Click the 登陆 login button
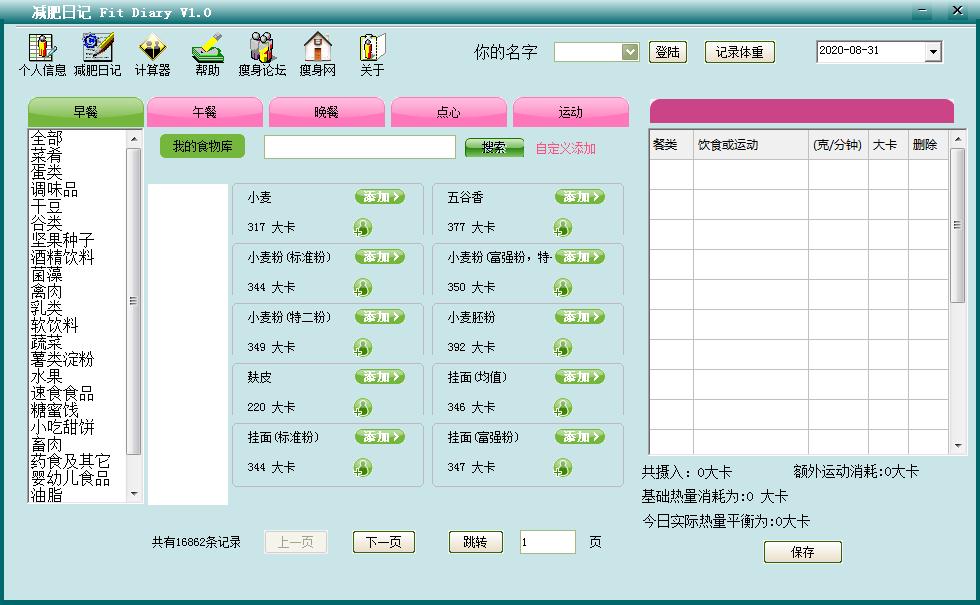The image size is (980, 605). (x=668, y=52)
